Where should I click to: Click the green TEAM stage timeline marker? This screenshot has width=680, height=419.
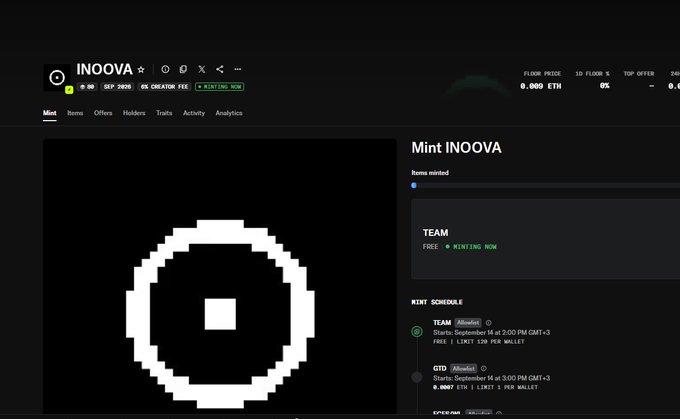click(417, 332)
